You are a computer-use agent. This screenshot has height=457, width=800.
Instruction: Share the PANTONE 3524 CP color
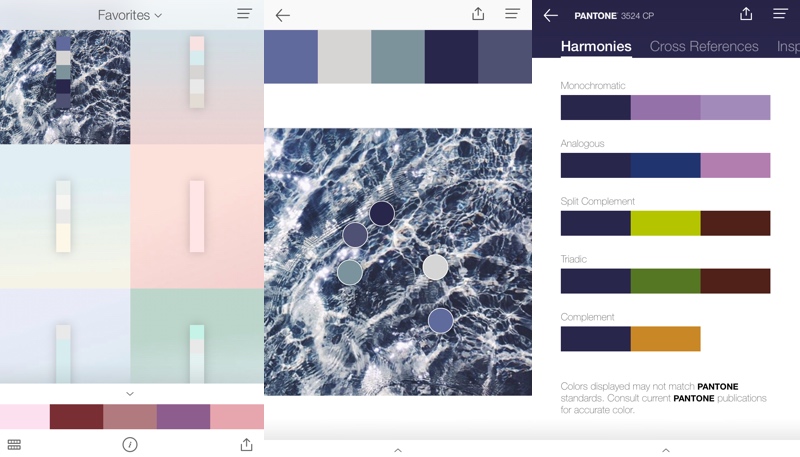746,14
